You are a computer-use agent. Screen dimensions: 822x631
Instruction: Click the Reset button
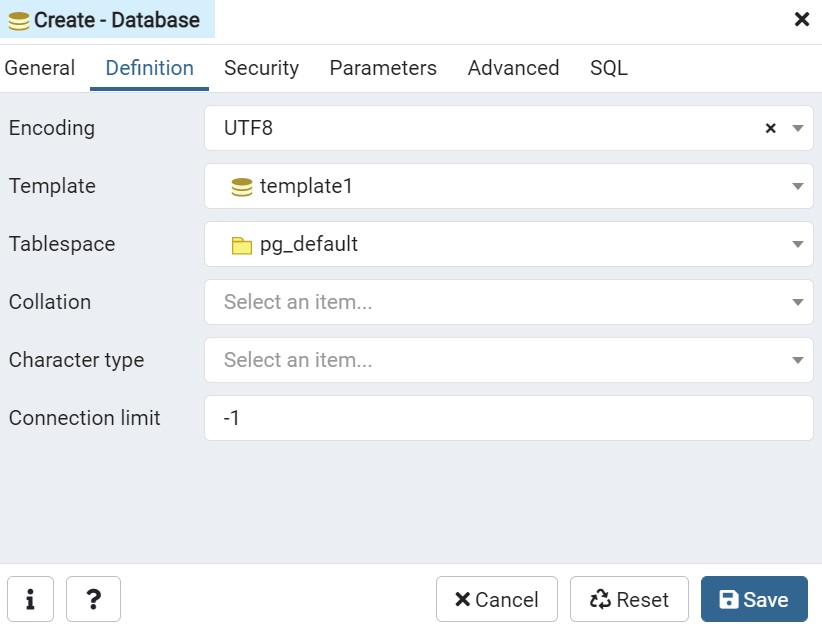tap(629, 599)
